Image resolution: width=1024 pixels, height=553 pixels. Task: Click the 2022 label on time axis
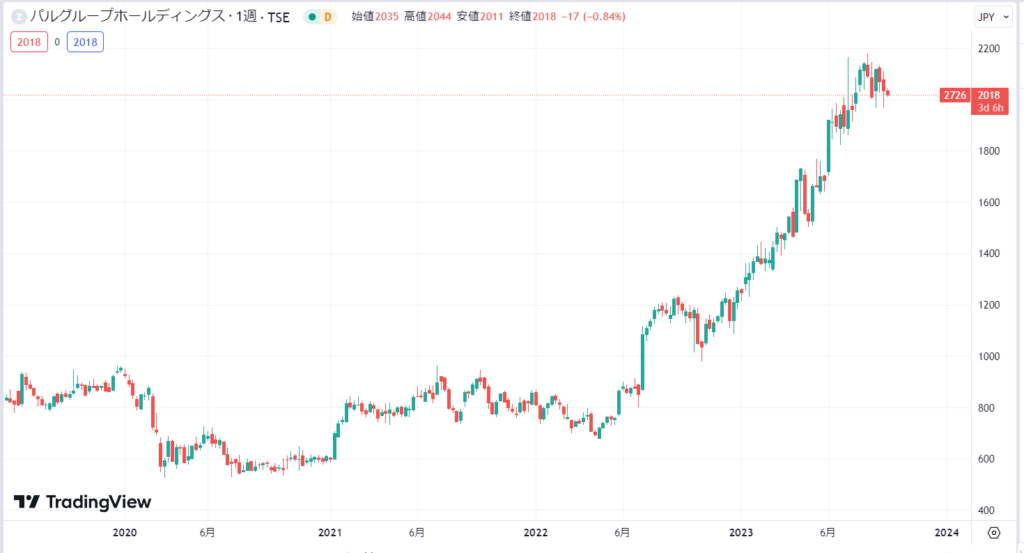pos(536,532)
